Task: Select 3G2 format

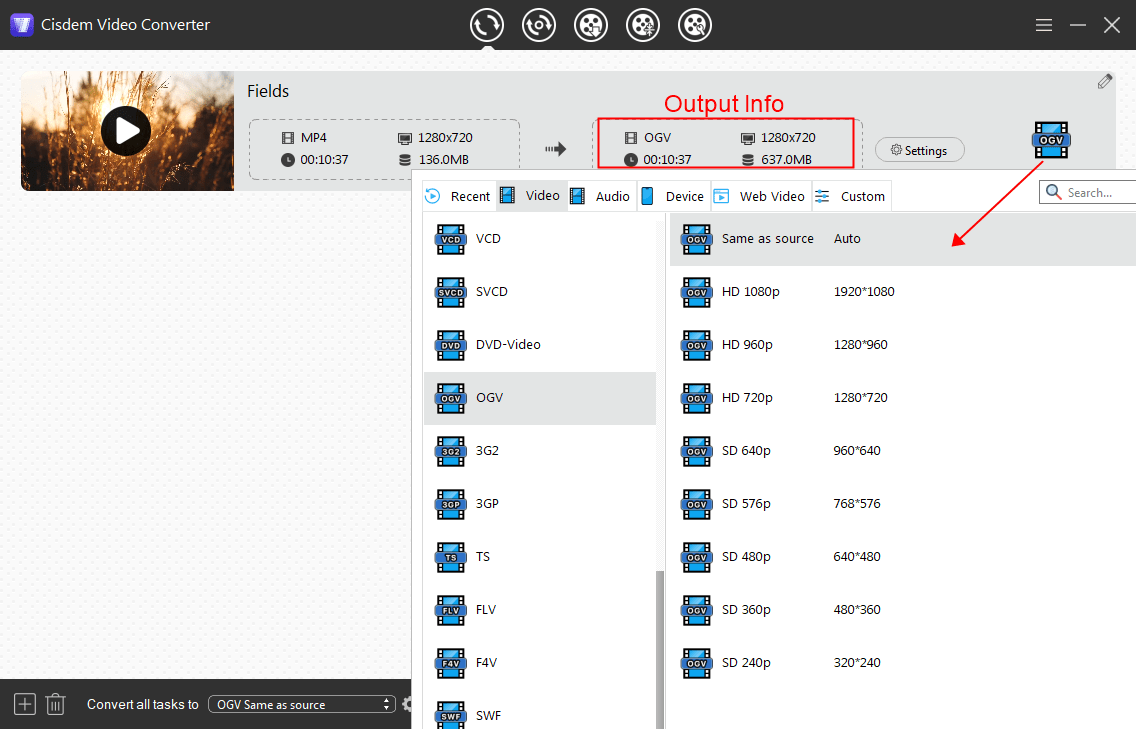Action: pyautogui.click(x=540, y=451)
